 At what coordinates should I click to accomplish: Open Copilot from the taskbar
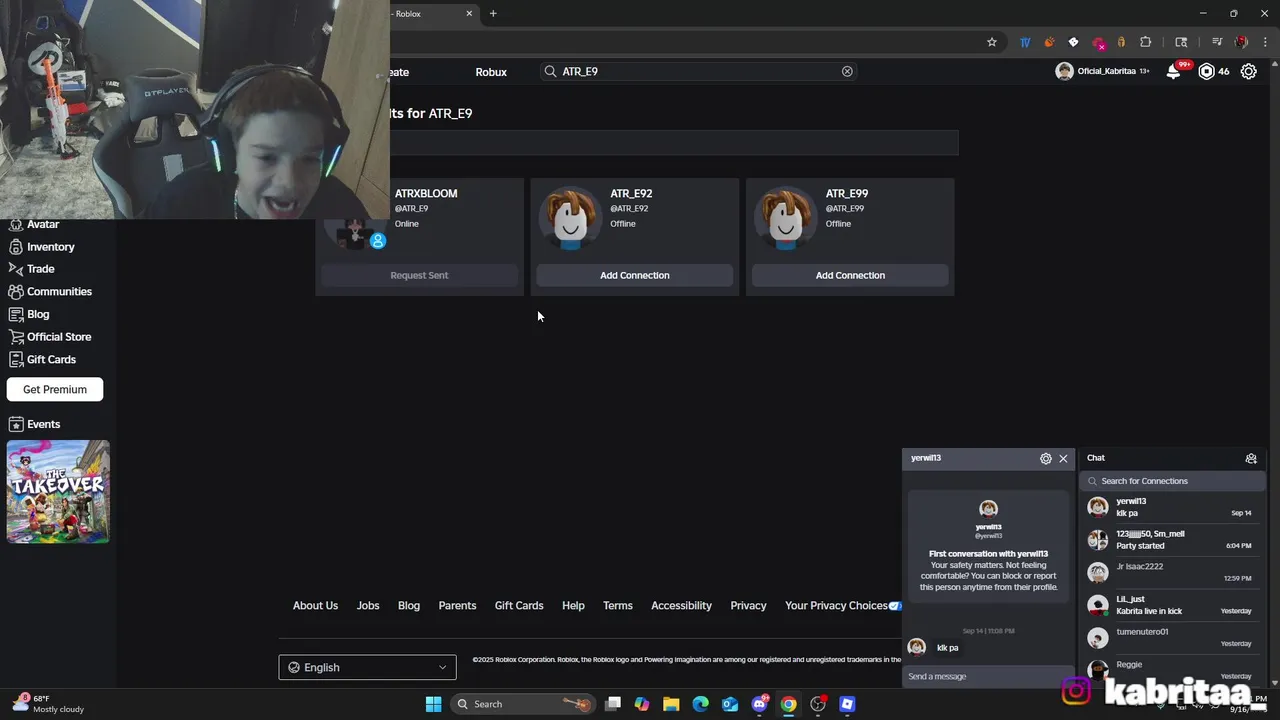642,704
